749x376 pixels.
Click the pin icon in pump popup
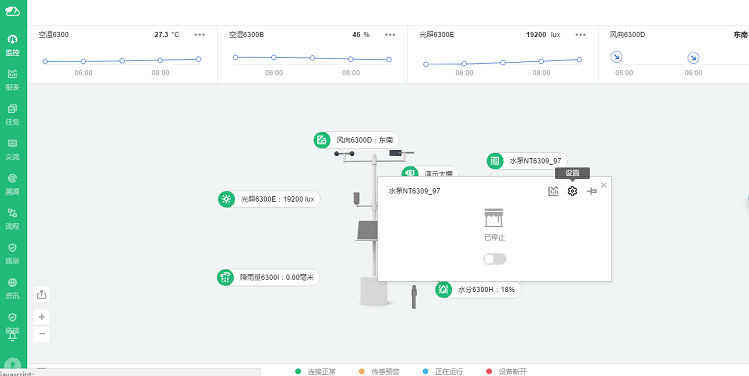pyautogui.click(x=591, y=191)
